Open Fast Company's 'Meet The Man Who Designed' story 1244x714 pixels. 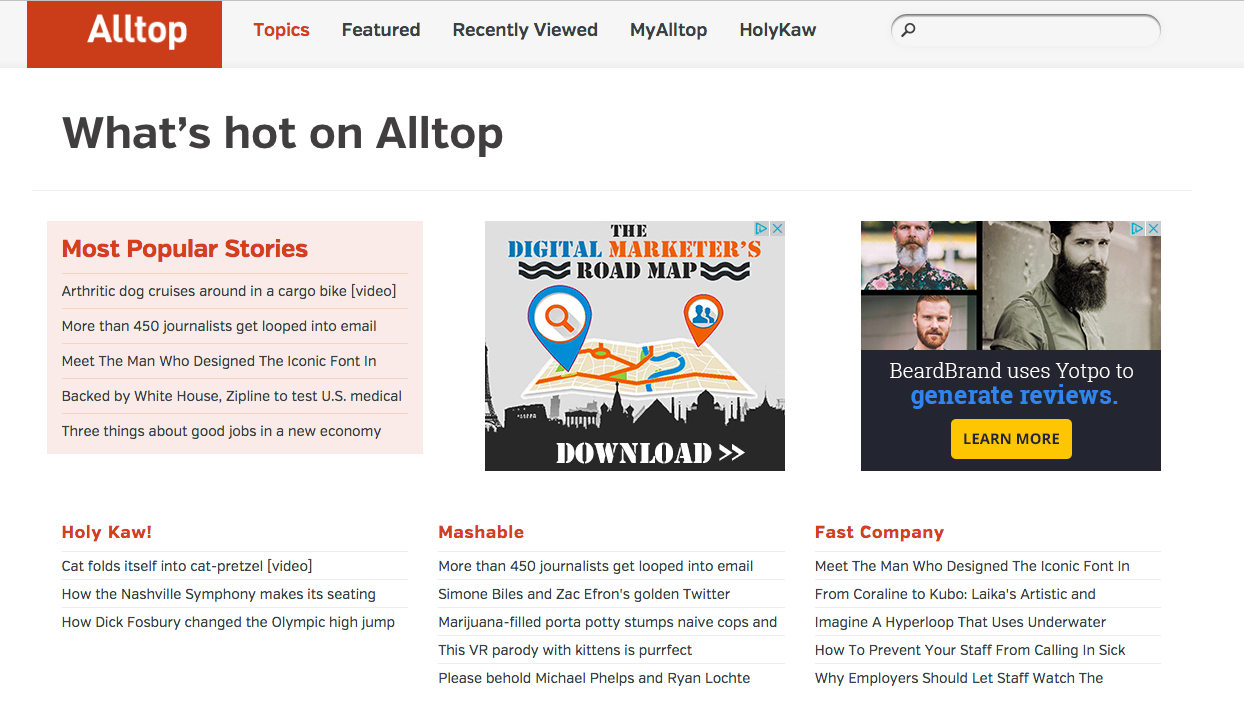click(x=972, y=566)
